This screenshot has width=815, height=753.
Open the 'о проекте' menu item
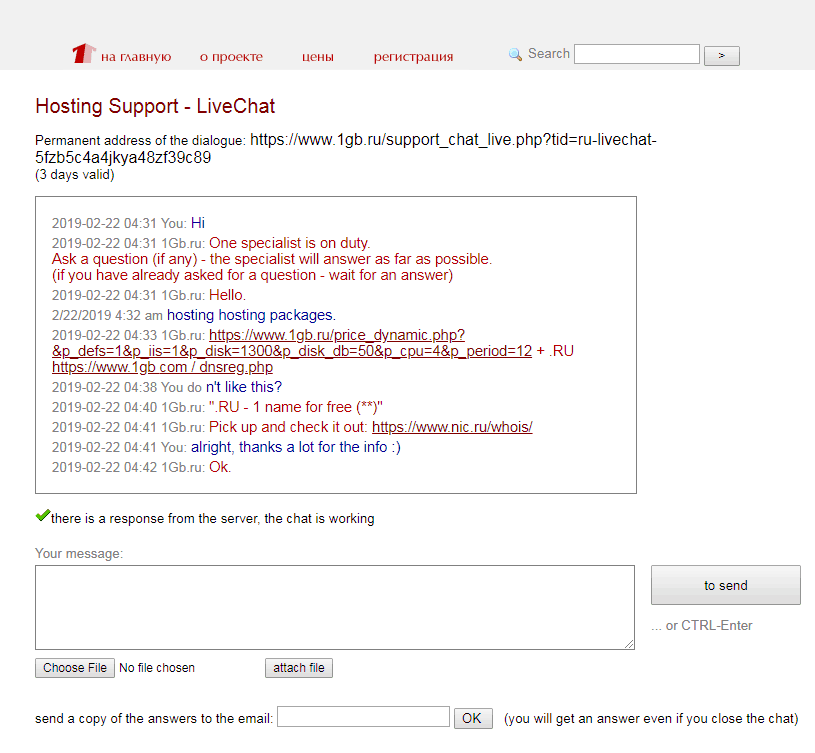pos(231,57)
